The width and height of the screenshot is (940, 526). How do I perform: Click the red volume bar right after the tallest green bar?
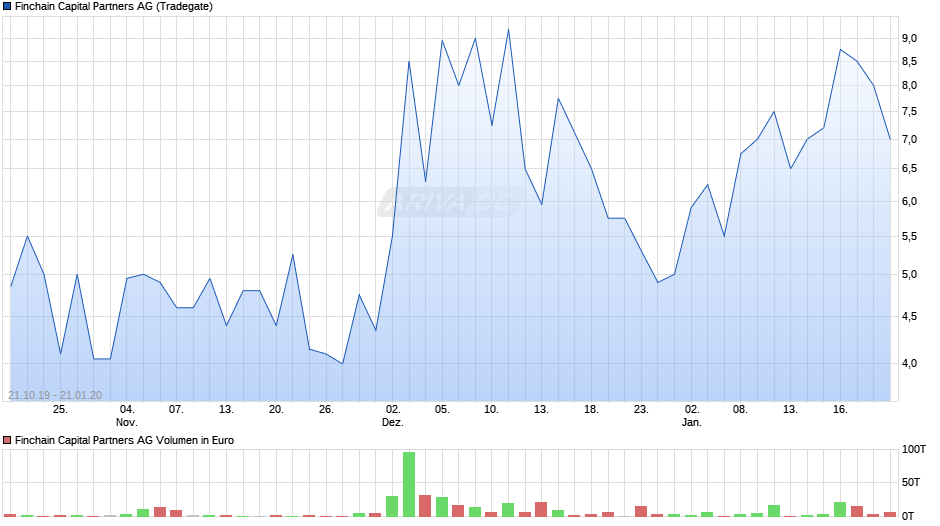click(x=425, y=506)
